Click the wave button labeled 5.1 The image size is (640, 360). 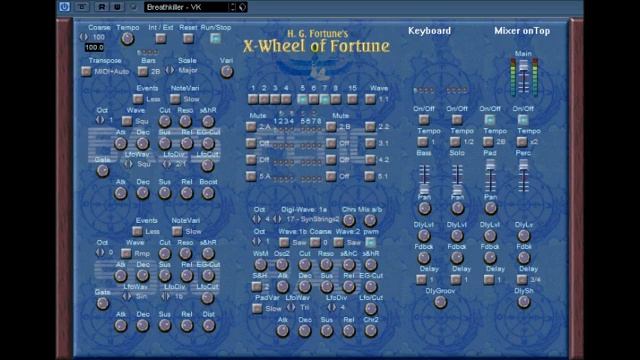[370, 176]
